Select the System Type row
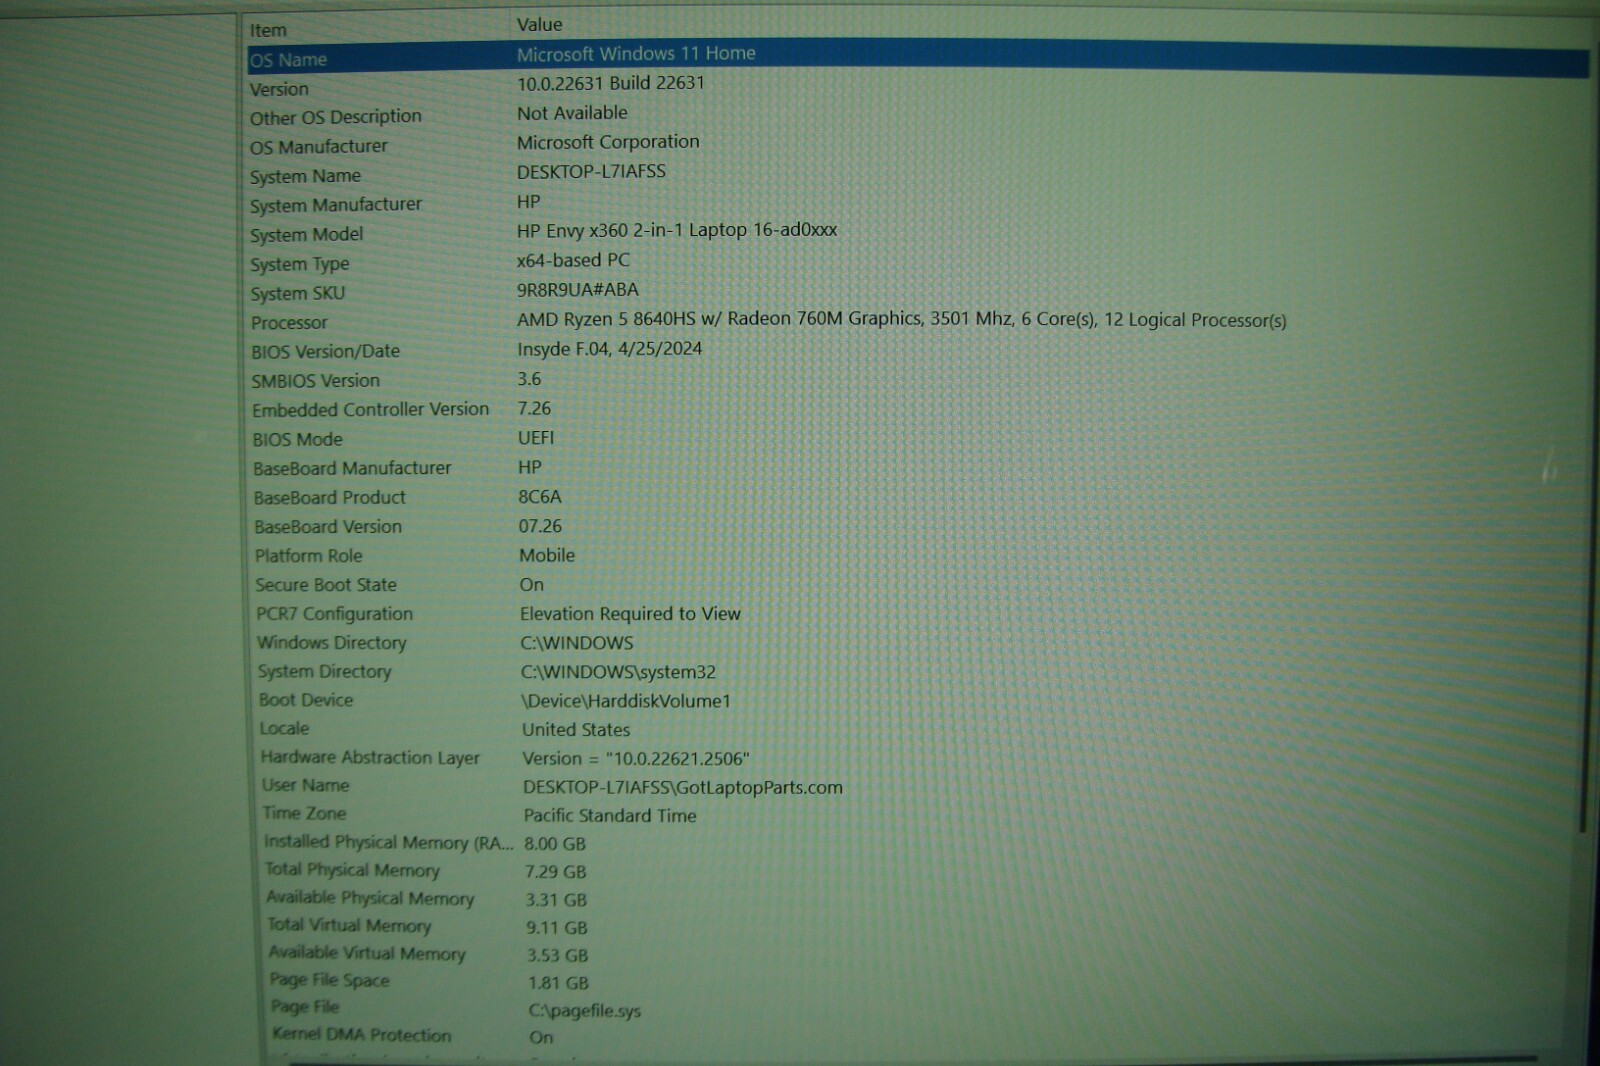 point(918,263)
